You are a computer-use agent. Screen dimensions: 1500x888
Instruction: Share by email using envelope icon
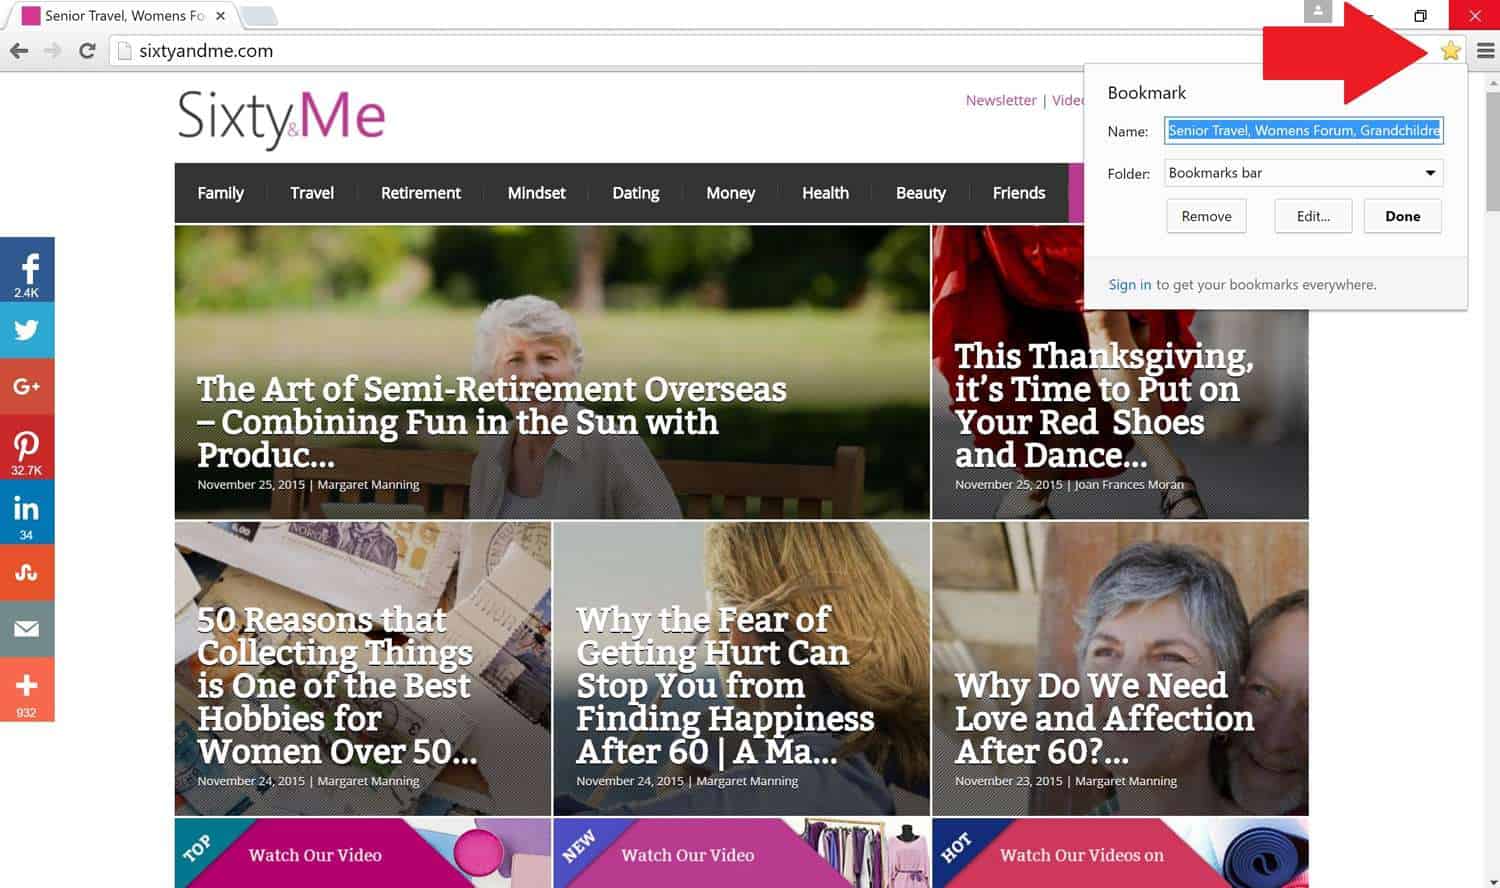[27, 628]
